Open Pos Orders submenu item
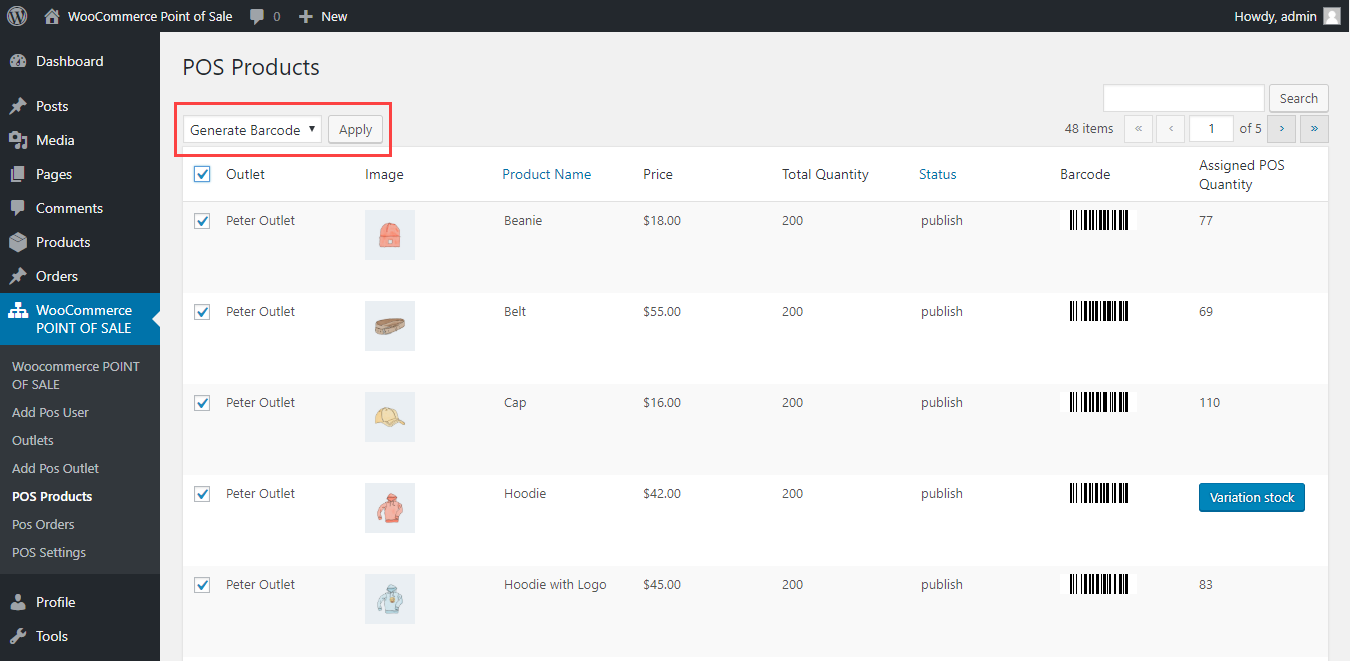Viewport: 1350px width, 661px height. click(43, 524)
